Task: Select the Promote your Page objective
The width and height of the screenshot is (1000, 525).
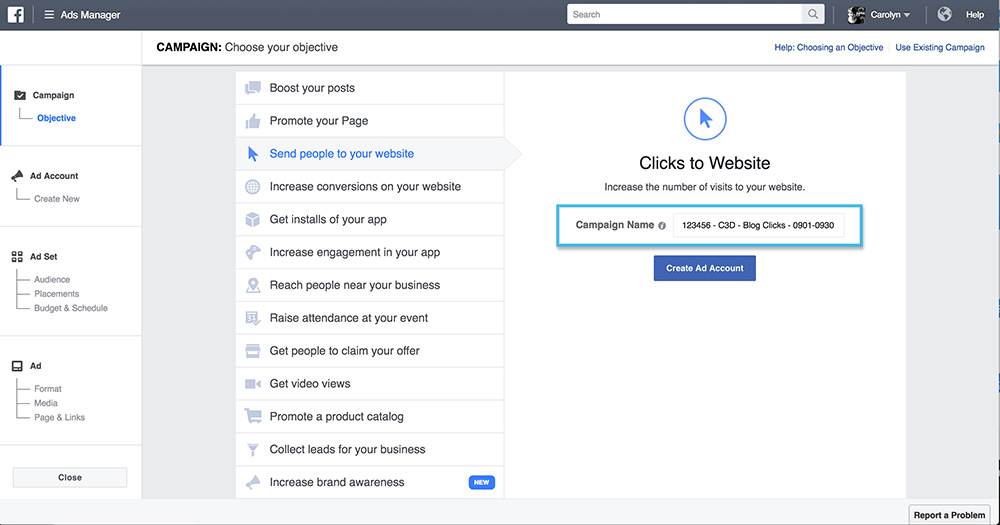Action: click(x=370, y=121)
